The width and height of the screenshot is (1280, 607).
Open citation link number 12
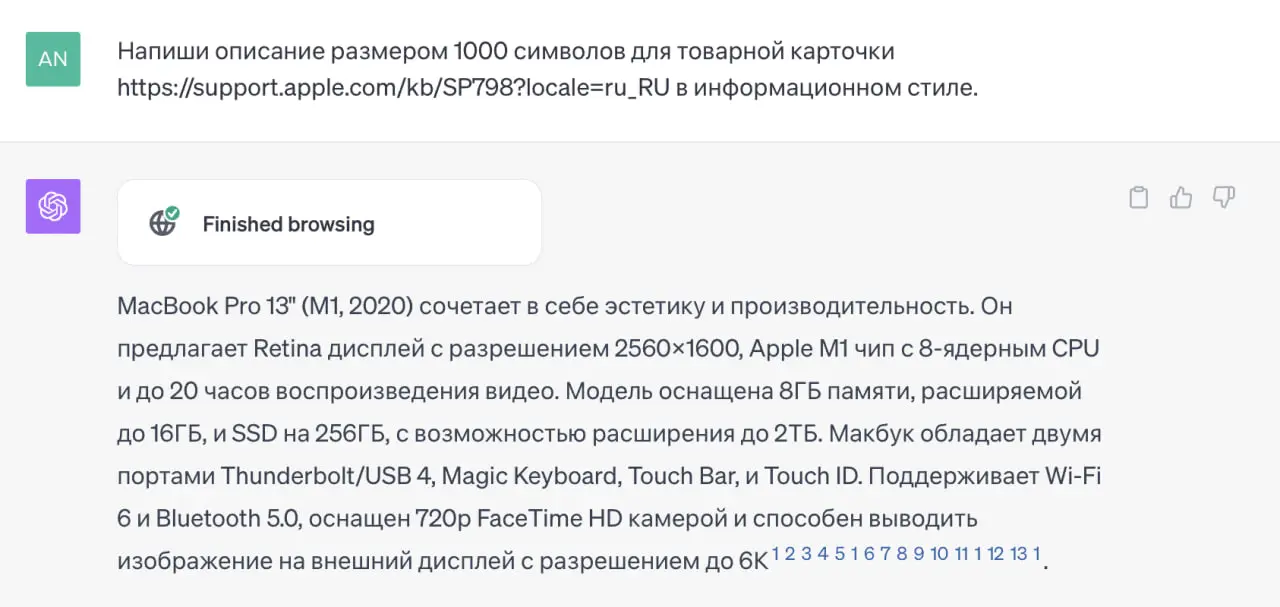coord(996,554)
